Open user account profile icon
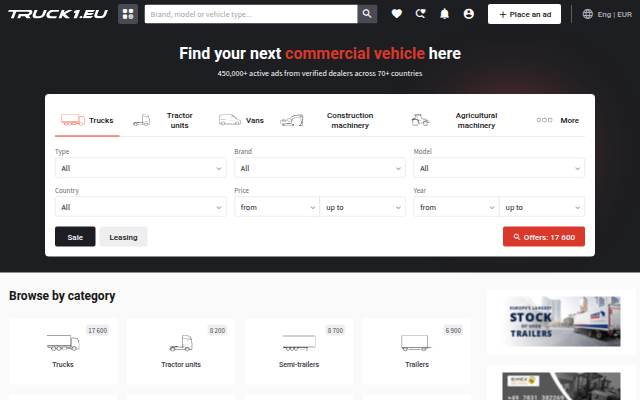The image size is (640, 400). pos(469,14)
